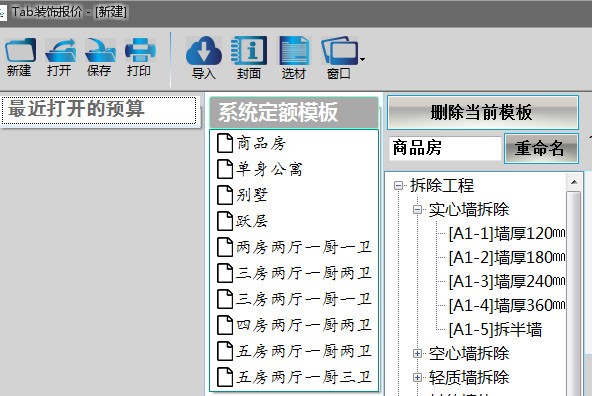This screenshot has height=396, width=592.
Task: Click the 删除当前模板 button
Action: [x=483, y=112]
